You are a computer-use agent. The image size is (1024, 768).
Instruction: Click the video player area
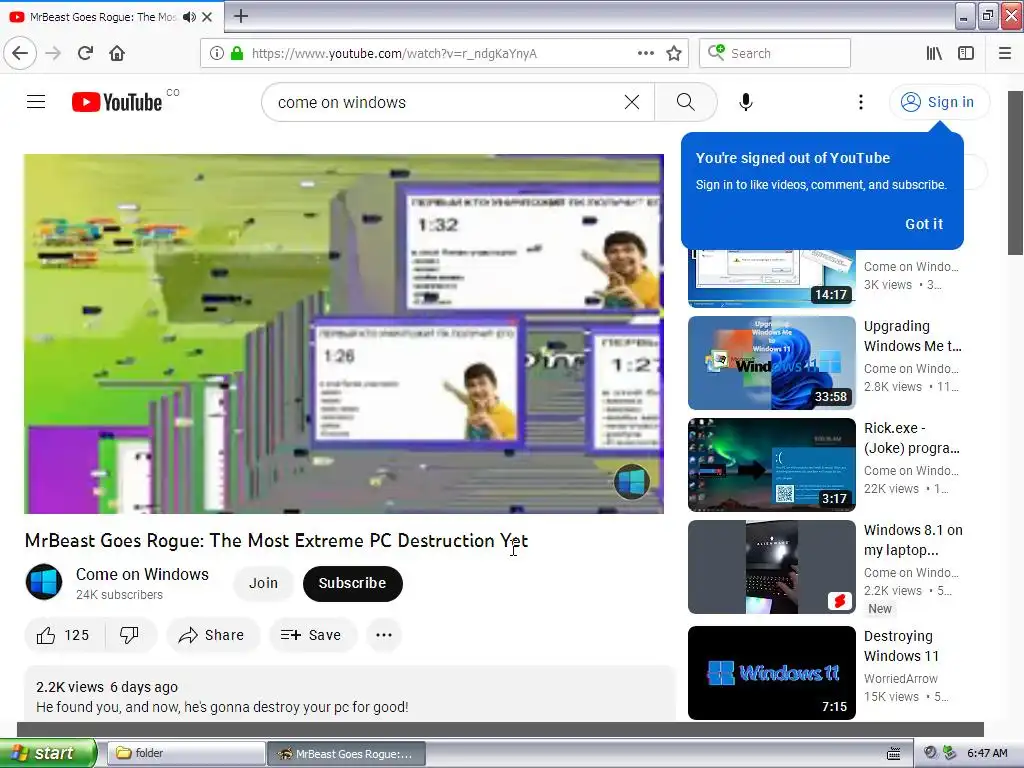click(344, 334)
